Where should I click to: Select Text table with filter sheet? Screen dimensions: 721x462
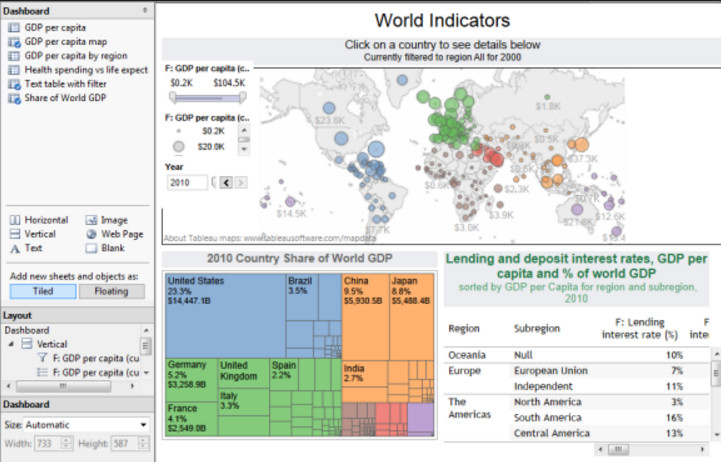click(65, 84)
